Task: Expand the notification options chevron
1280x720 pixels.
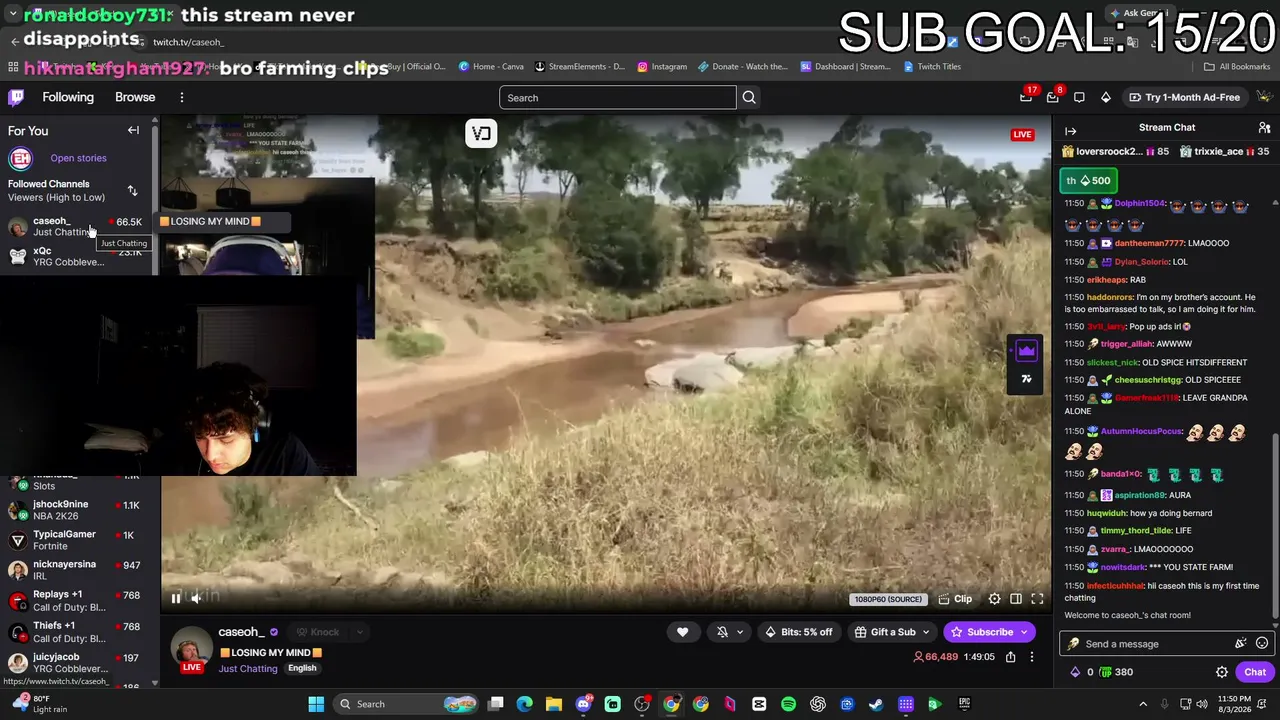Action: (x=740, y=632)
